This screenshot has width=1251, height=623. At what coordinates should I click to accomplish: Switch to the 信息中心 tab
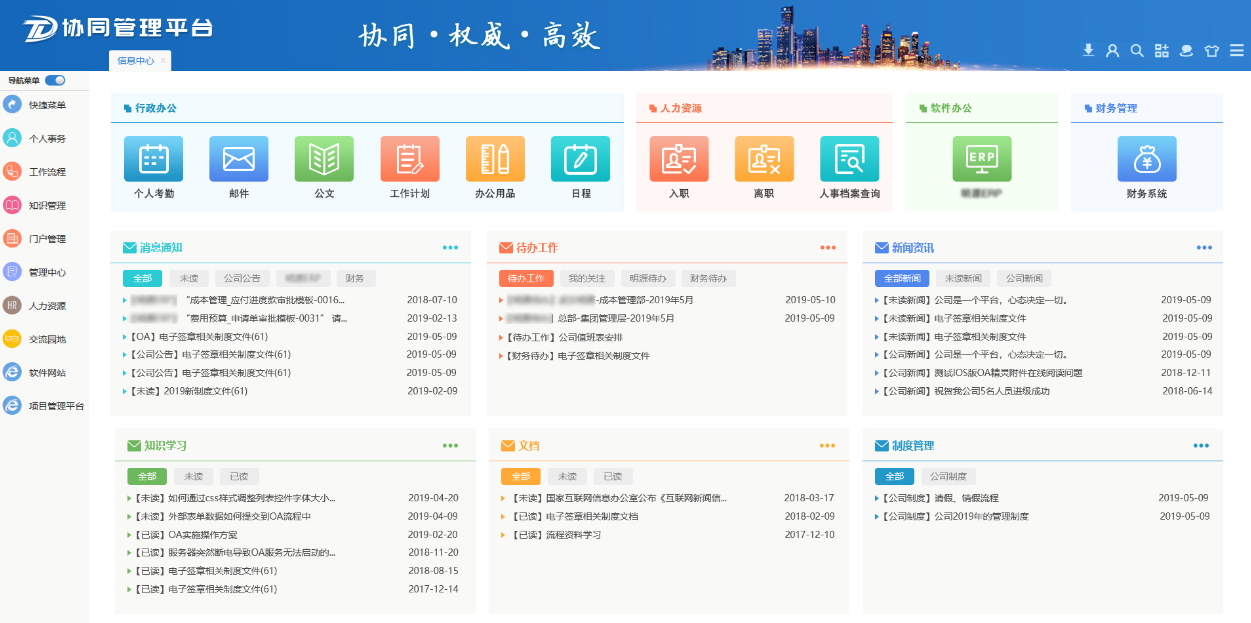135,60
